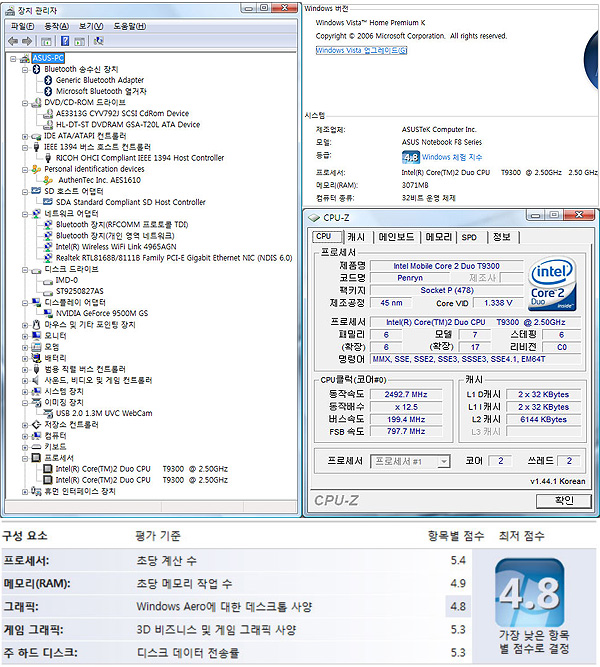
Task: Click the Back arrow in Device Manager toolbar
Action: pos(13,41)
